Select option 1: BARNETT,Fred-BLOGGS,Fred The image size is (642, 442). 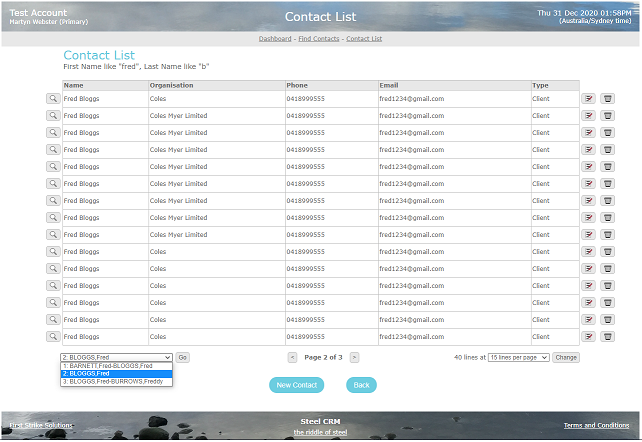(116, 366)
